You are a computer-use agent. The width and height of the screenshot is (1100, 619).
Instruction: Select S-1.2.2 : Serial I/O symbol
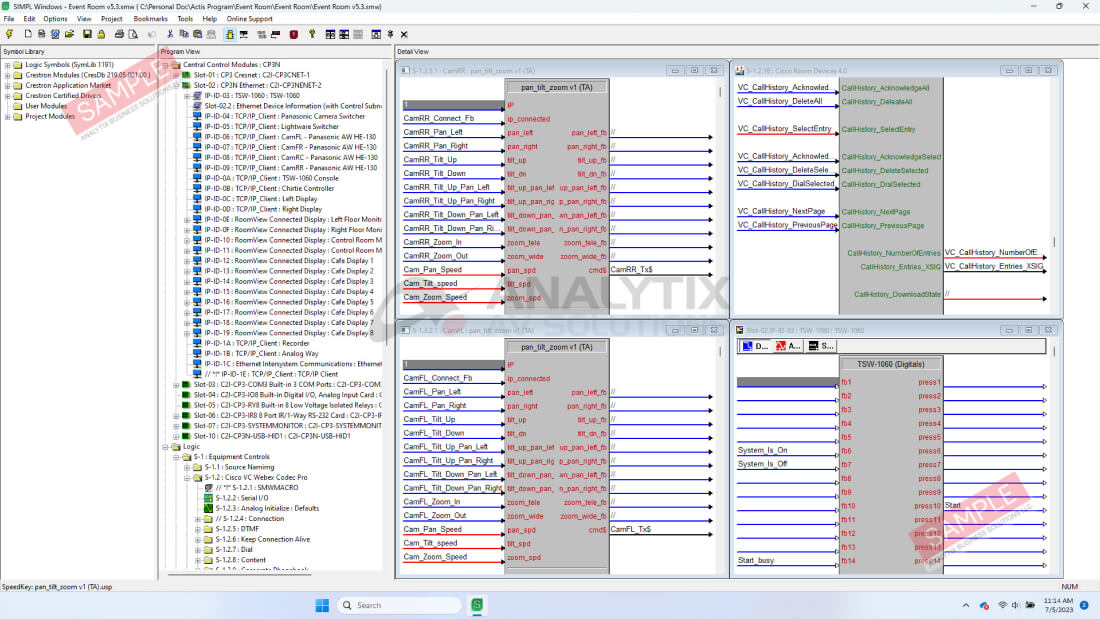[241, 498]
